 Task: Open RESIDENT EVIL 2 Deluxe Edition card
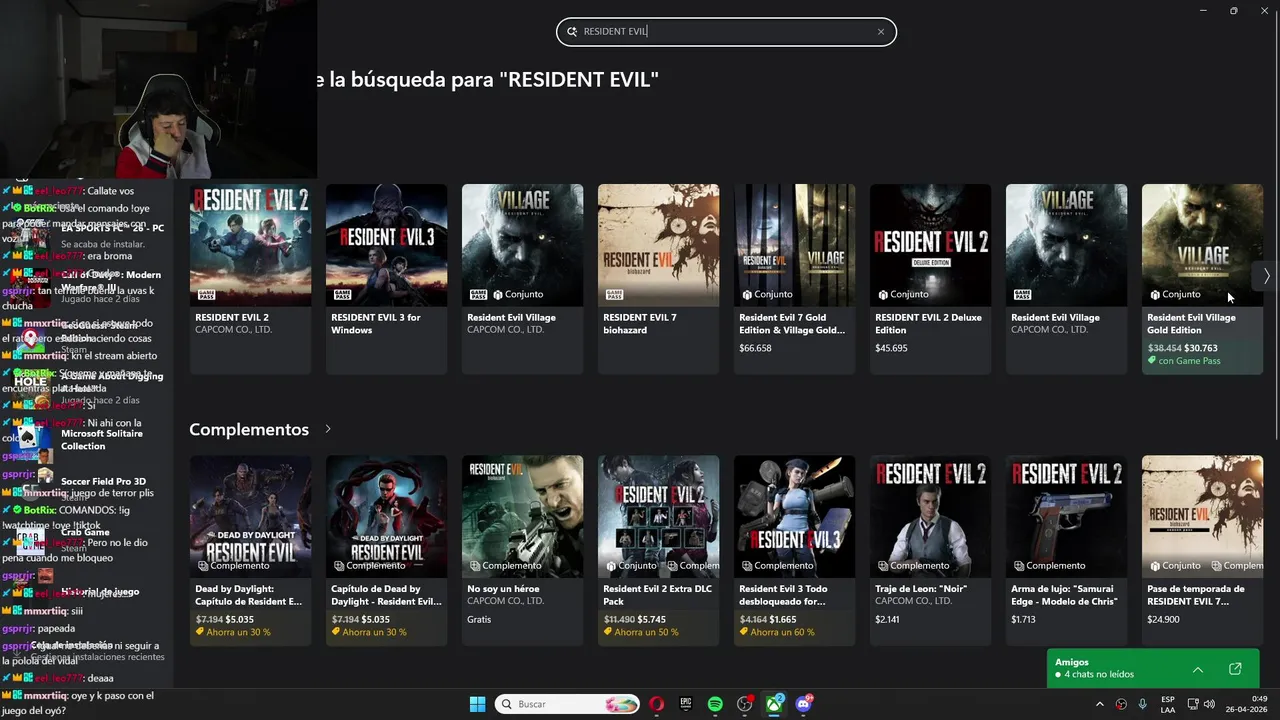point(930,279)
